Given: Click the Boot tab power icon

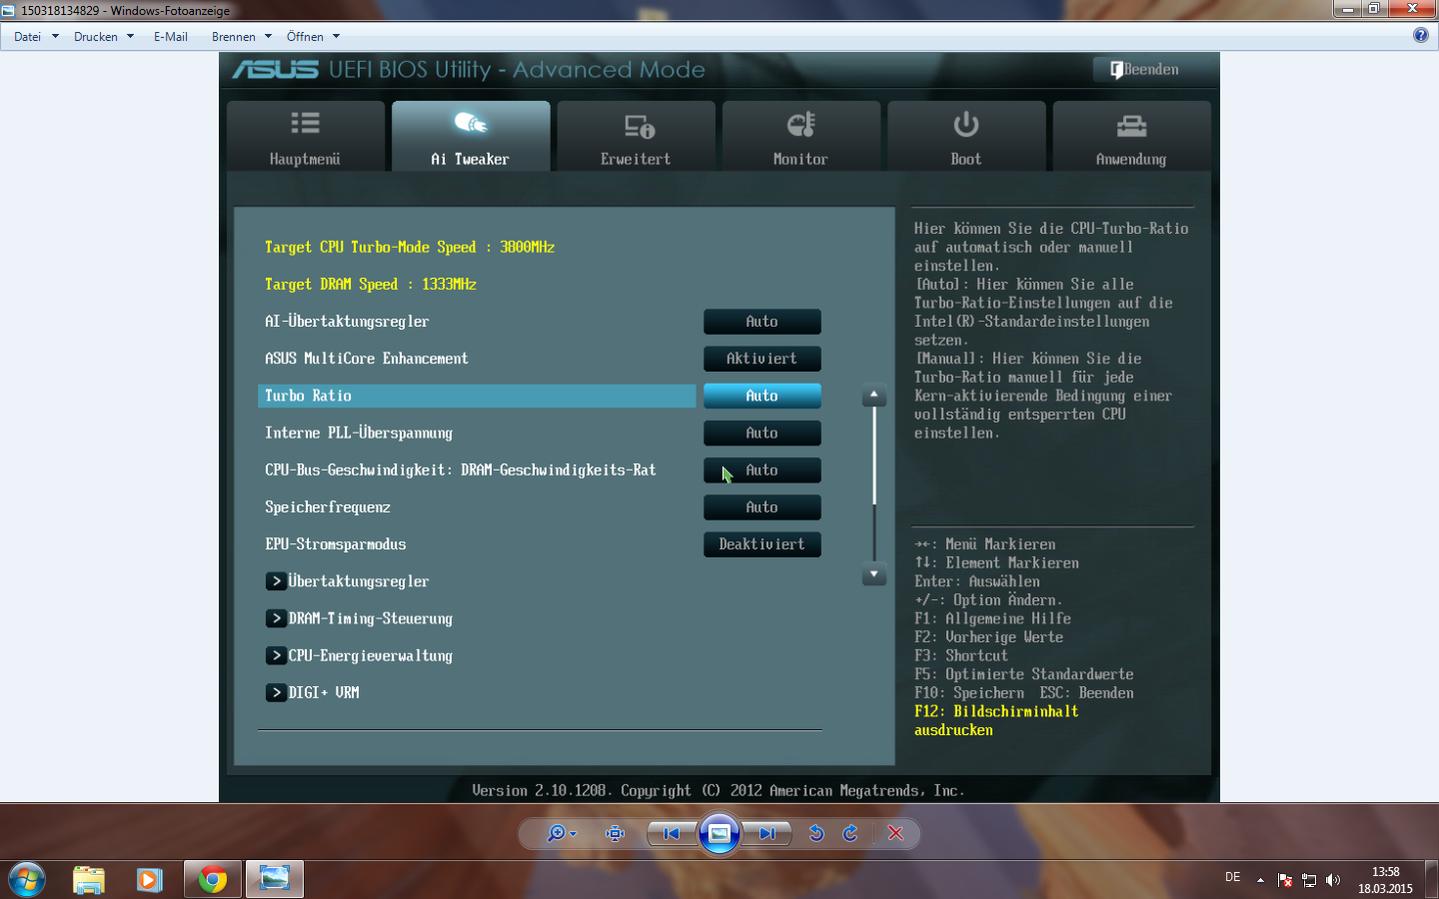Looking at the screenshot, I should coord(966,124).
